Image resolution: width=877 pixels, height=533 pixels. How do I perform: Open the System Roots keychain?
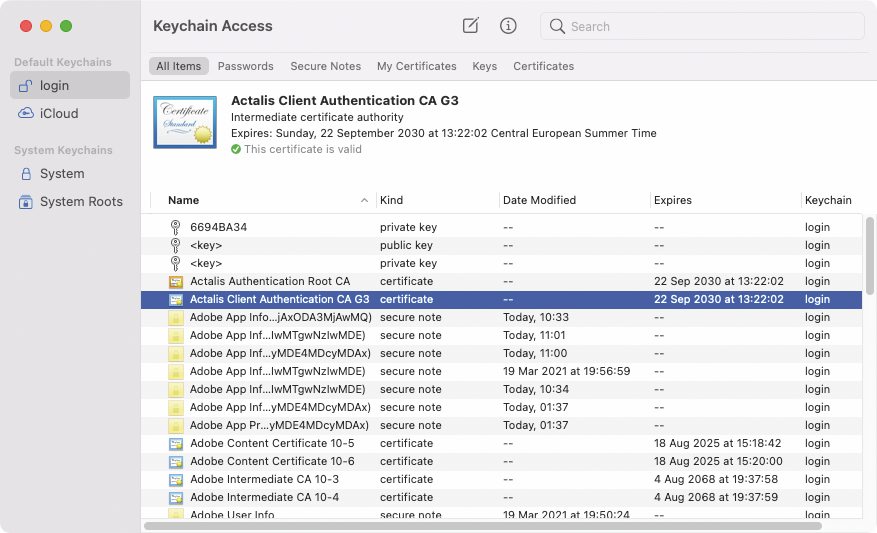(70, 202)
